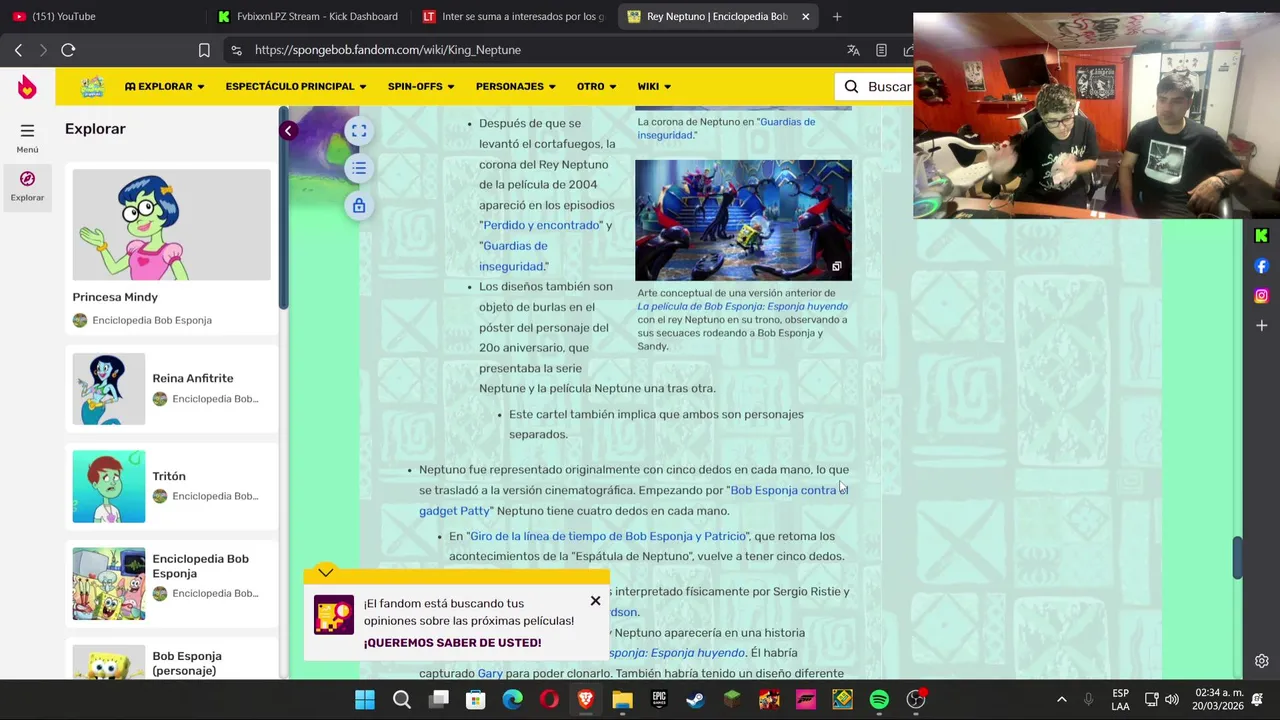Open the Tritón character thumbnail

click(108, 486)
